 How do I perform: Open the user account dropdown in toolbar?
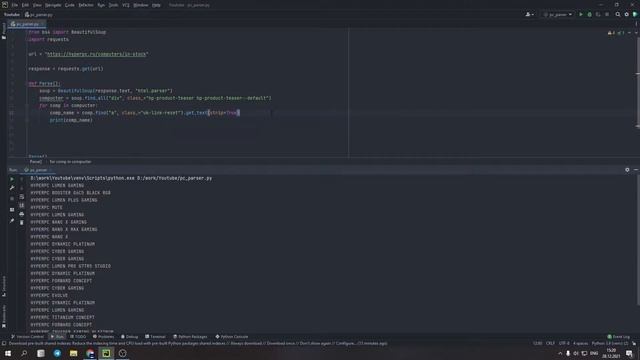point(530,15)
